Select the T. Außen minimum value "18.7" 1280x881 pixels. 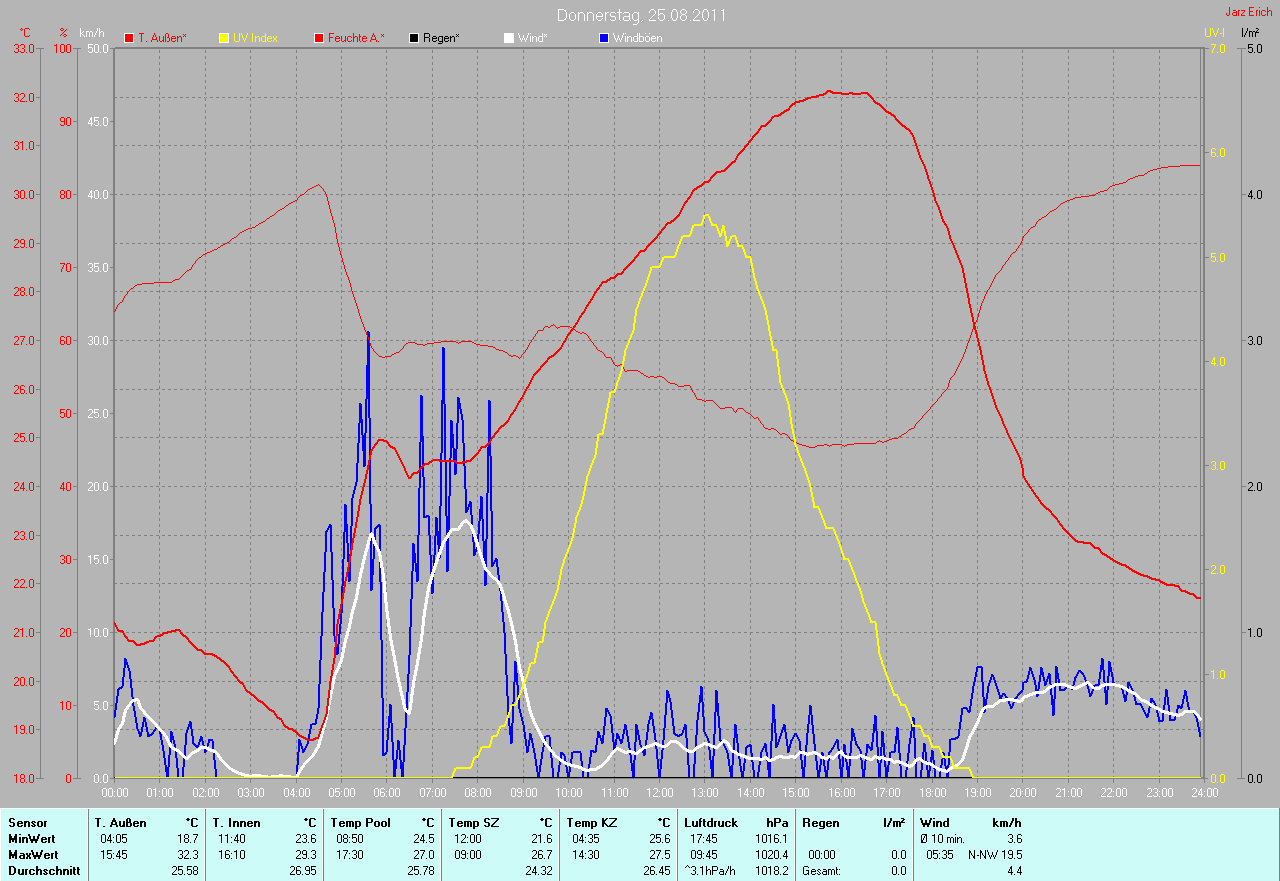point(187,839)
